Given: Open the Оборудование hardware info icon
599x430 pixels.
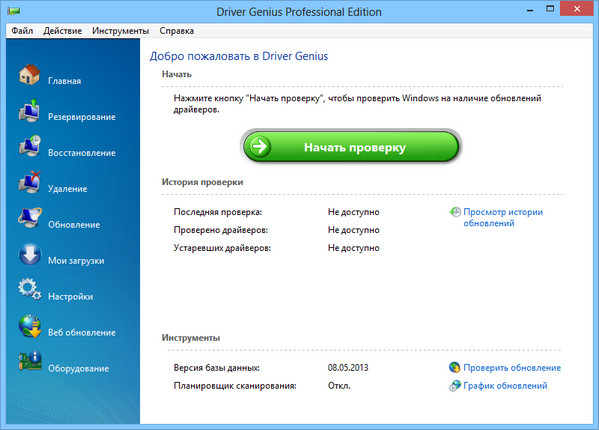Looking at the screenshot, I should (30, 361).
